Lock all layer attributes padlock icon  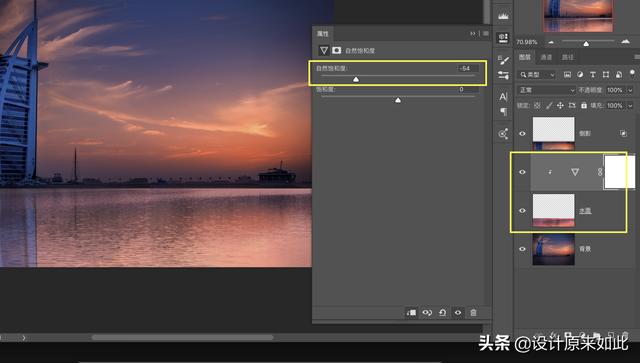point(584,105)
